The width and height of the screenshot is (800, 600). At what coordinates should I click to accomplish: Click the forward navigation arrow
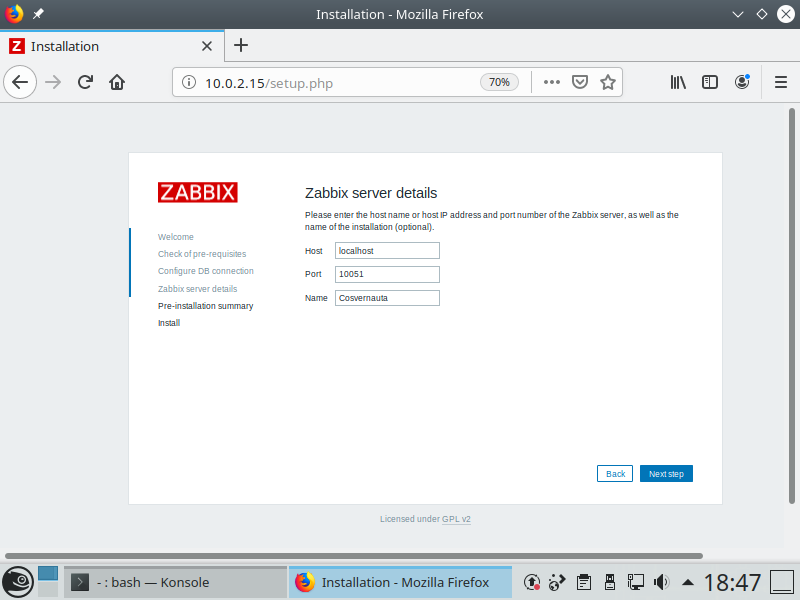pos(53,82)
